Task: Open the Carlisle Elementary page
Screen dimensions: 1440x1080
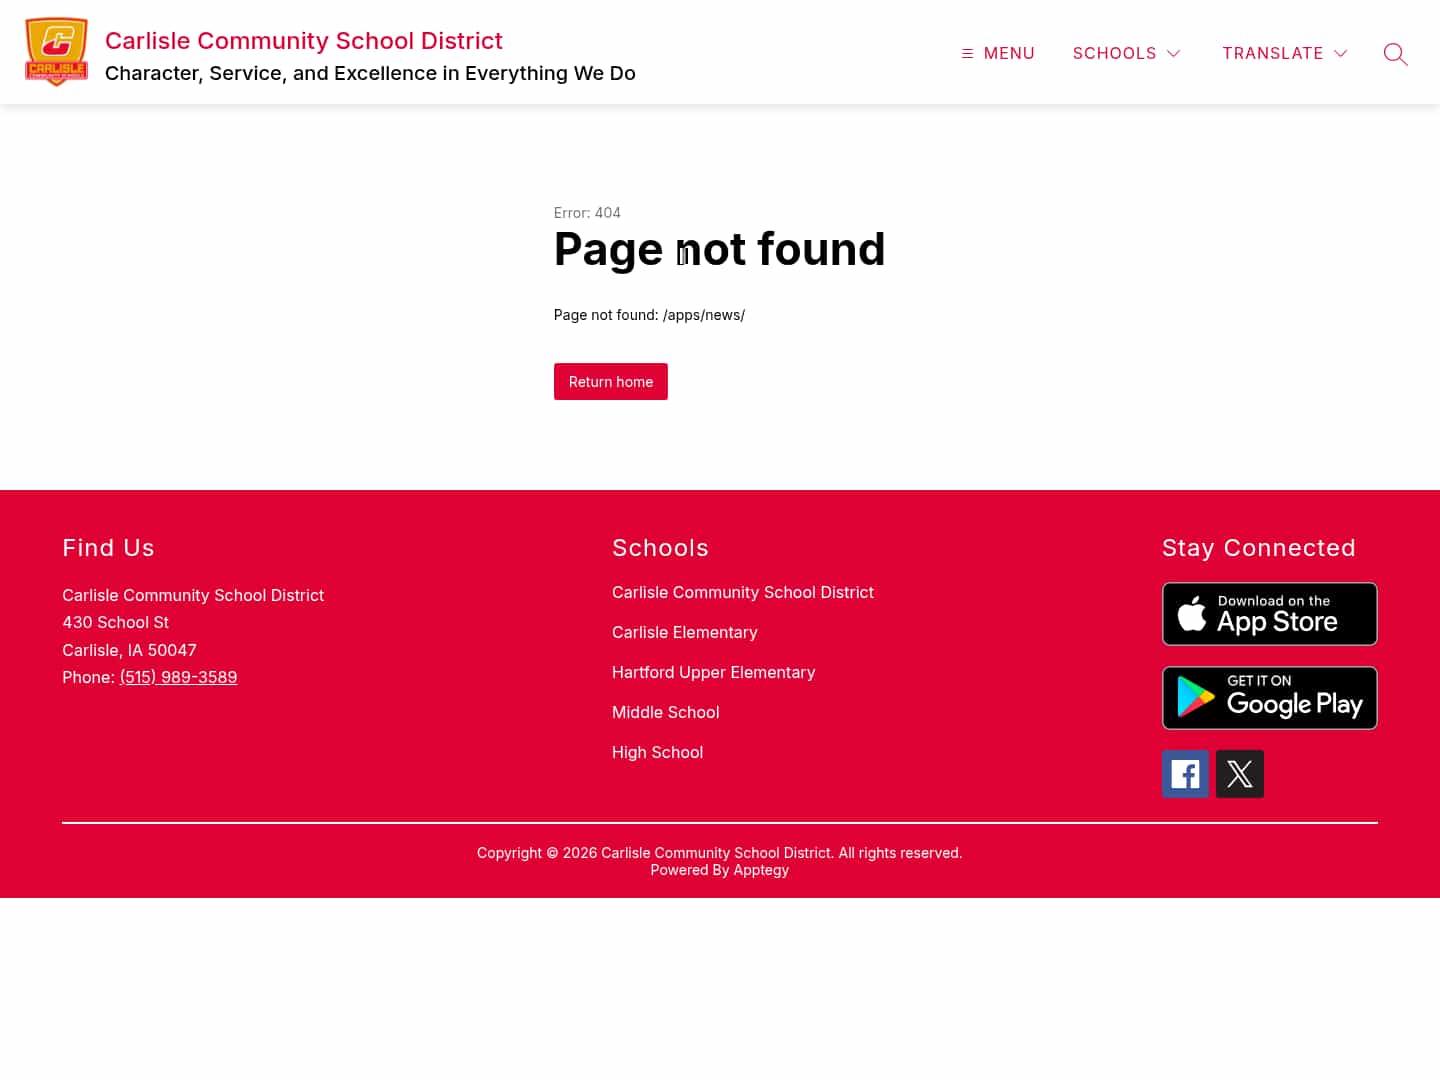Action: pyautogui.click(x=684, y=632)
